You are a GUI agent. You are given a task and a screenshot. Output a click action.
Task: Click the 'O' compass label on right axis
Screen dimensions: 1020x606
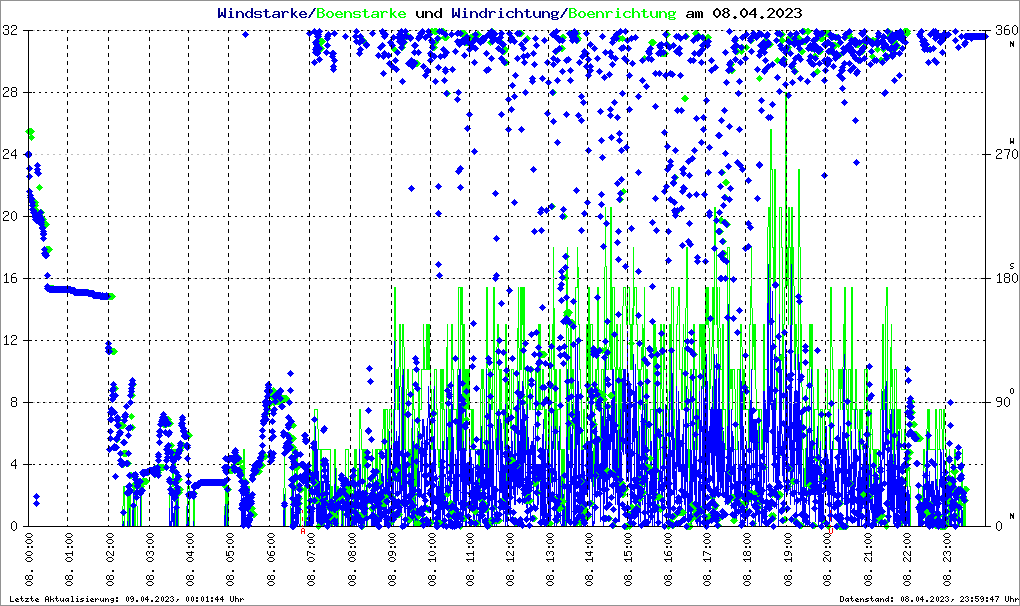coord(1012,391)
